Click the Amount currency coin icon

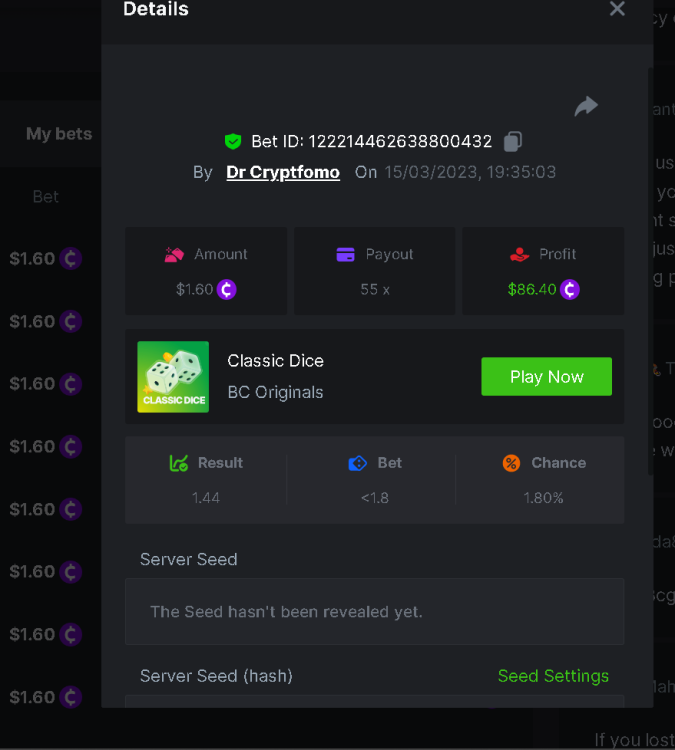pyautogui.click(x=227, y=290)
